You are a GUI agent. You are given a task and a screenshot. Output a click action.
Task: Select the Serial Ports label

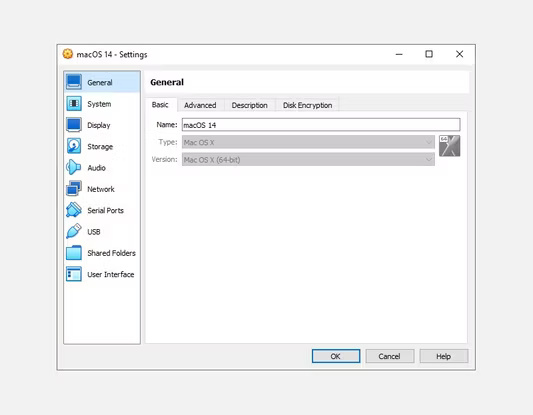click(x=105, y=210)
